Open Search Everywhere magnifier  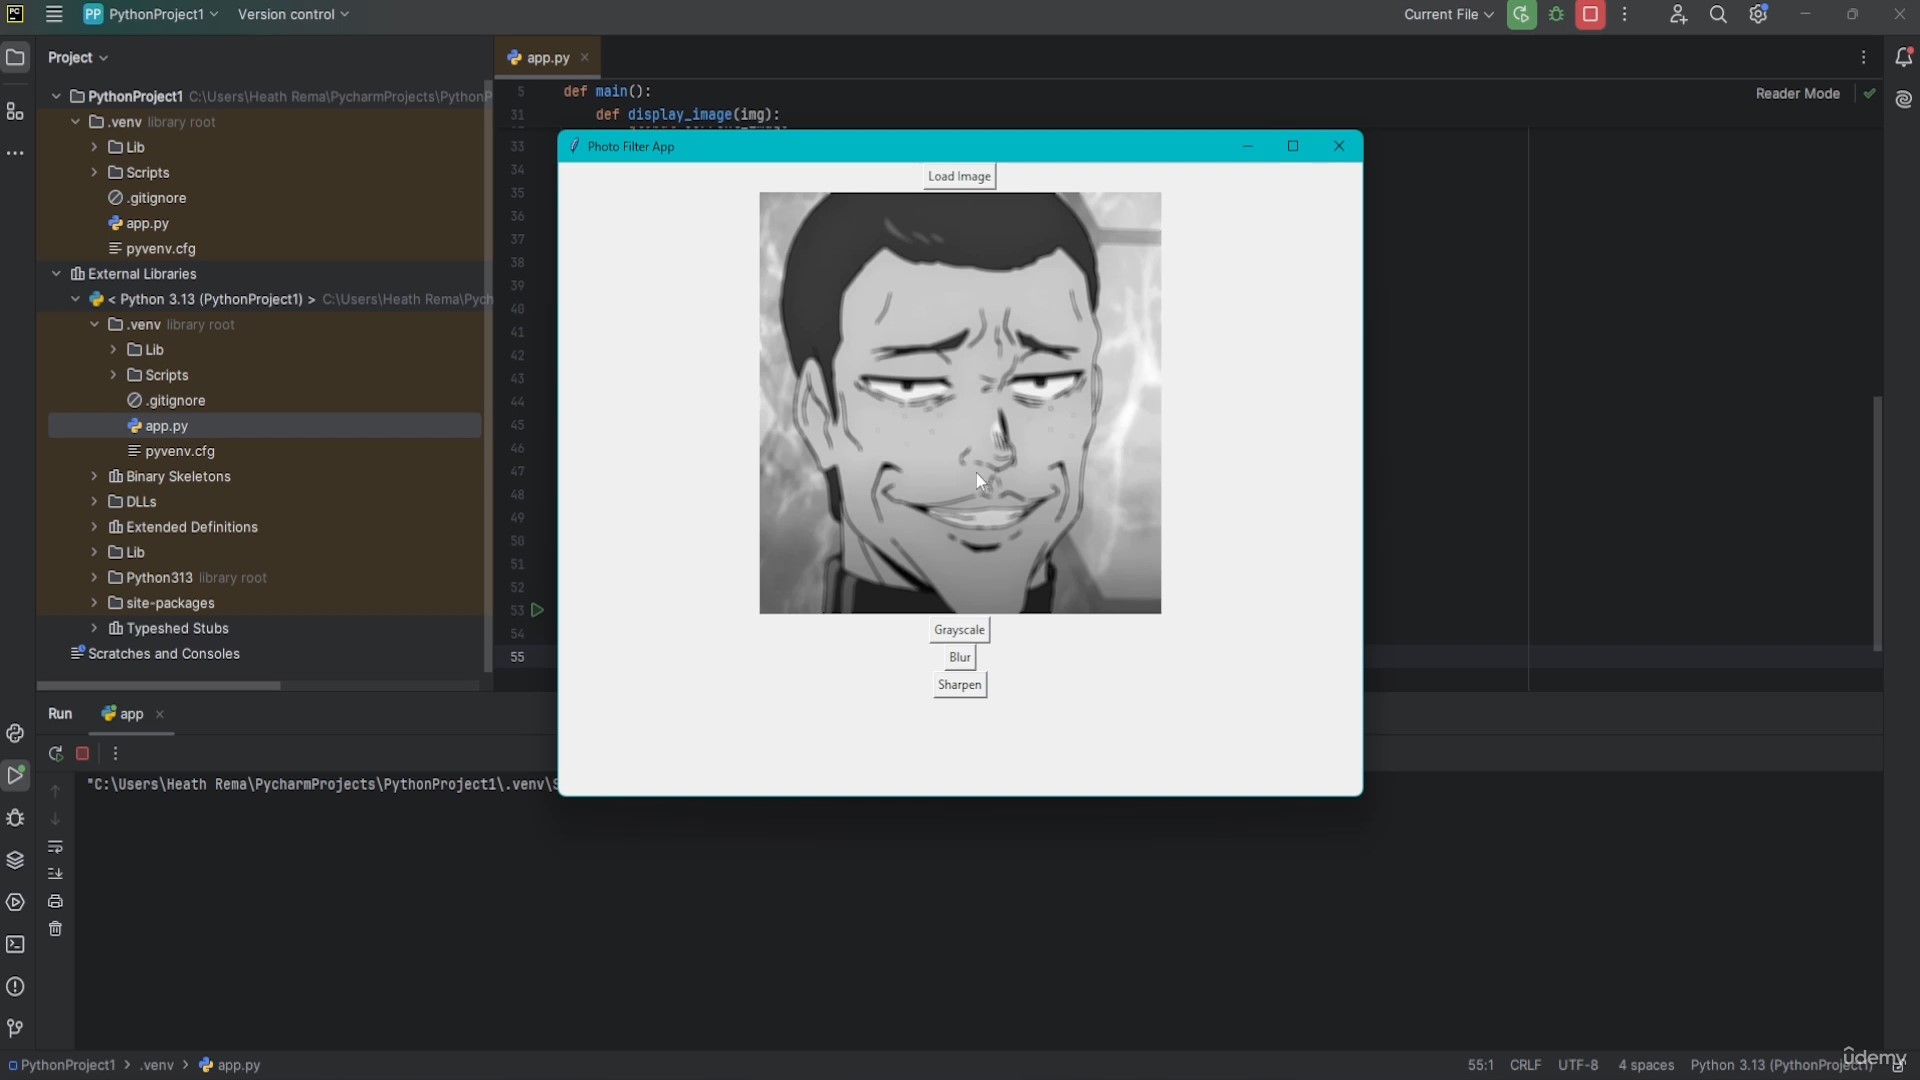click(1718, 14)
